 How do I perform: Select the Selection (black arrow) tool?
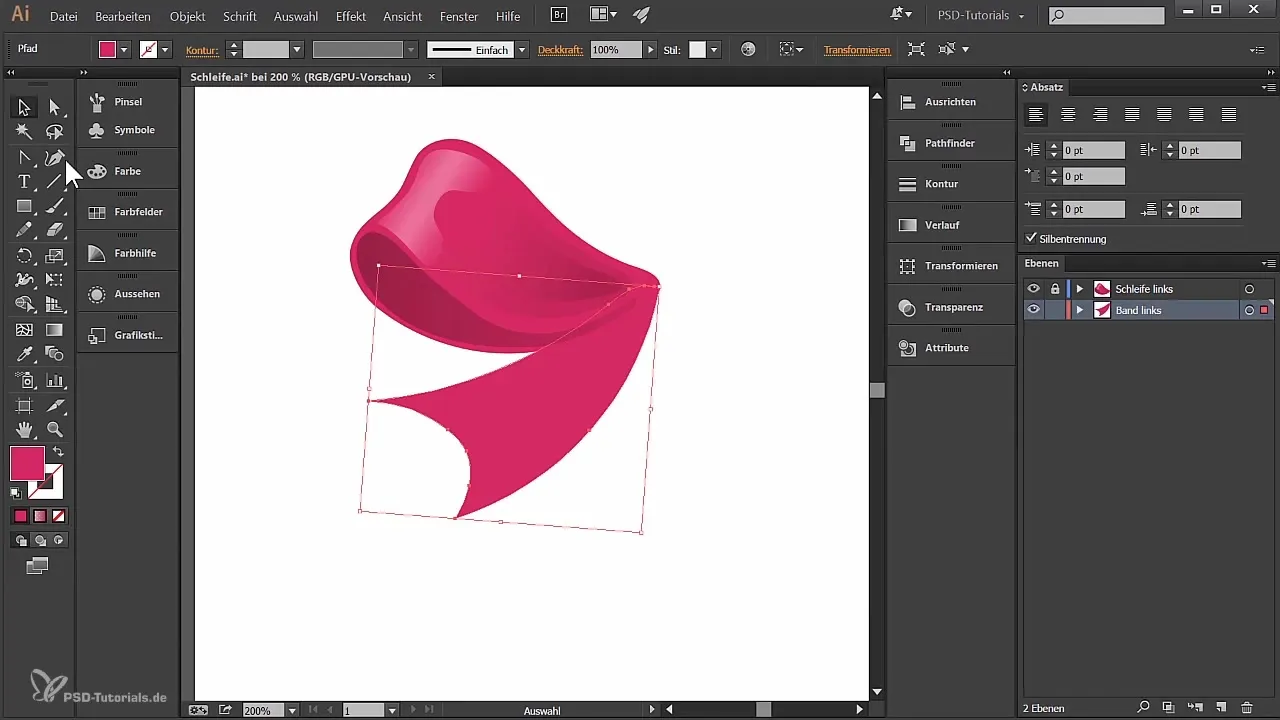24,107
